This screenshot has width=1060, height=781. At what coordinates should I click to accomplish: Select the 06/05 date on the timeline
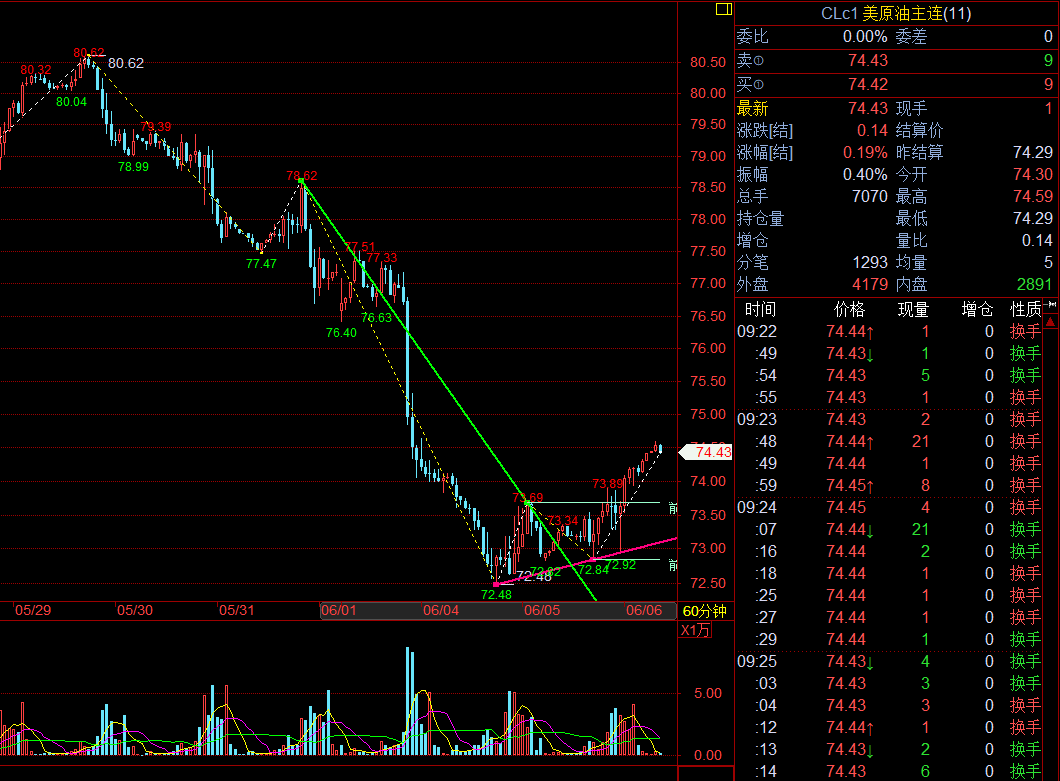coord(542,611)
